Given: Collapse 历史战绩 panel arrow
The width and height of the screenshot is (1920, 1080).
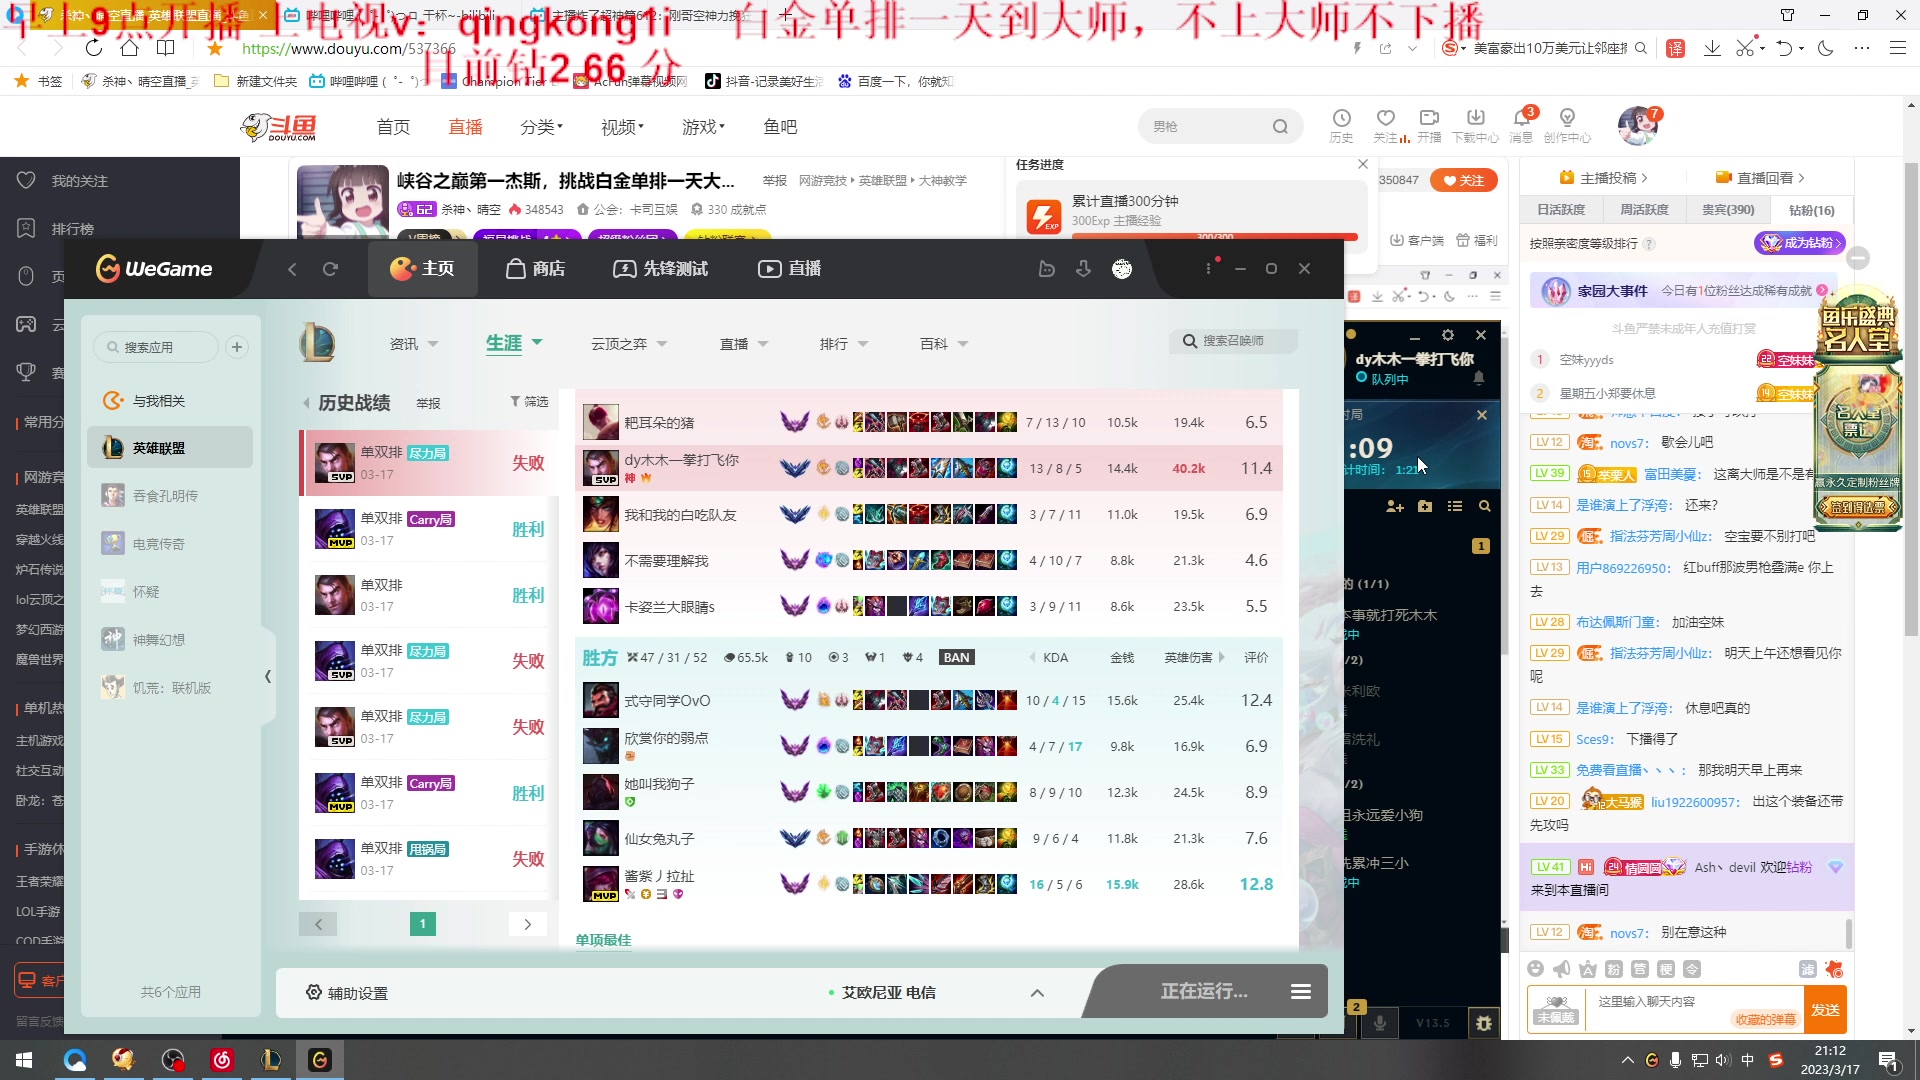Looking at the screenshot, I should pyautogui.click(x=306, y=403).
